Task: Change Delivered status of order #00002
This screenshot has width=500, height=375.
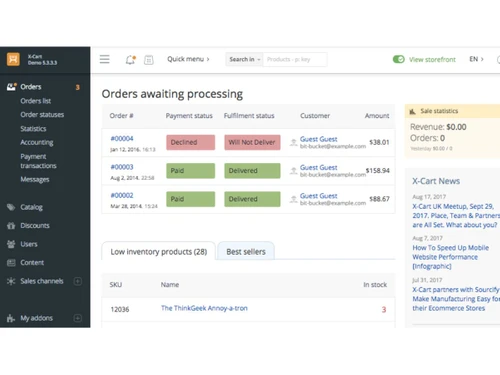Action: 252,199
